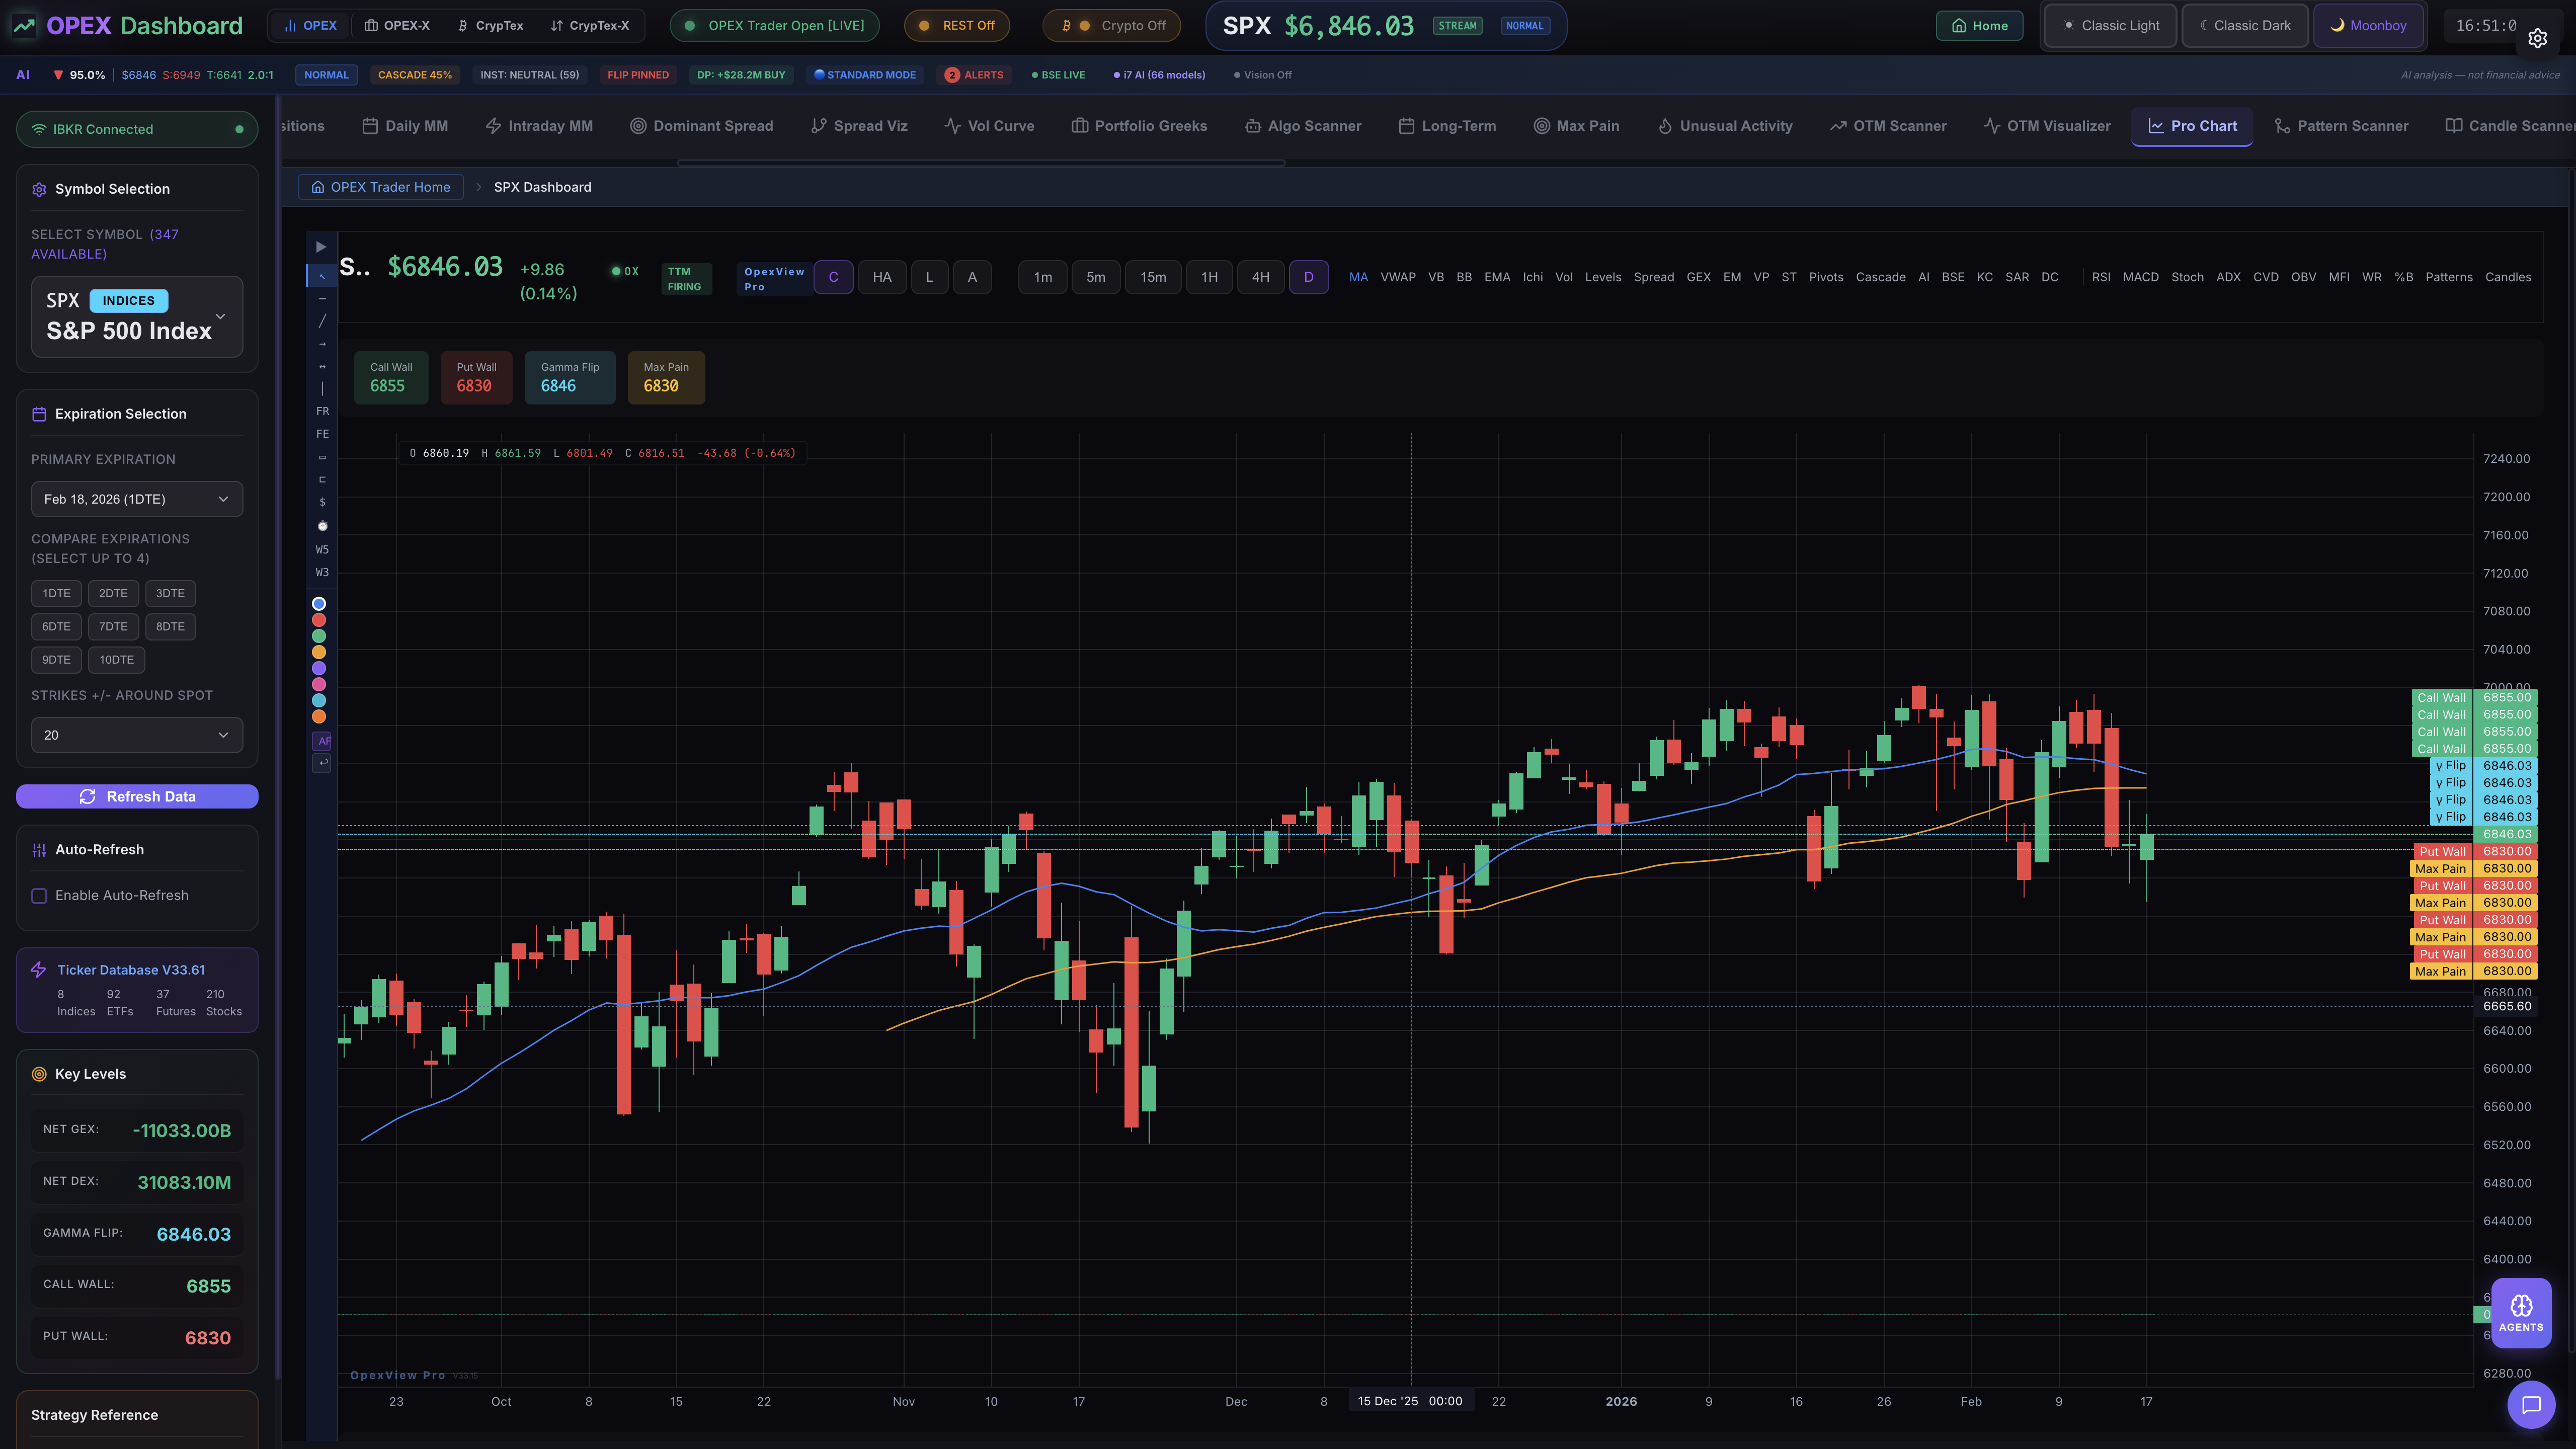Screen dimensions: 2576x1449
Task: Open the Vol Curve tab
Action: [x=989, y=126]
